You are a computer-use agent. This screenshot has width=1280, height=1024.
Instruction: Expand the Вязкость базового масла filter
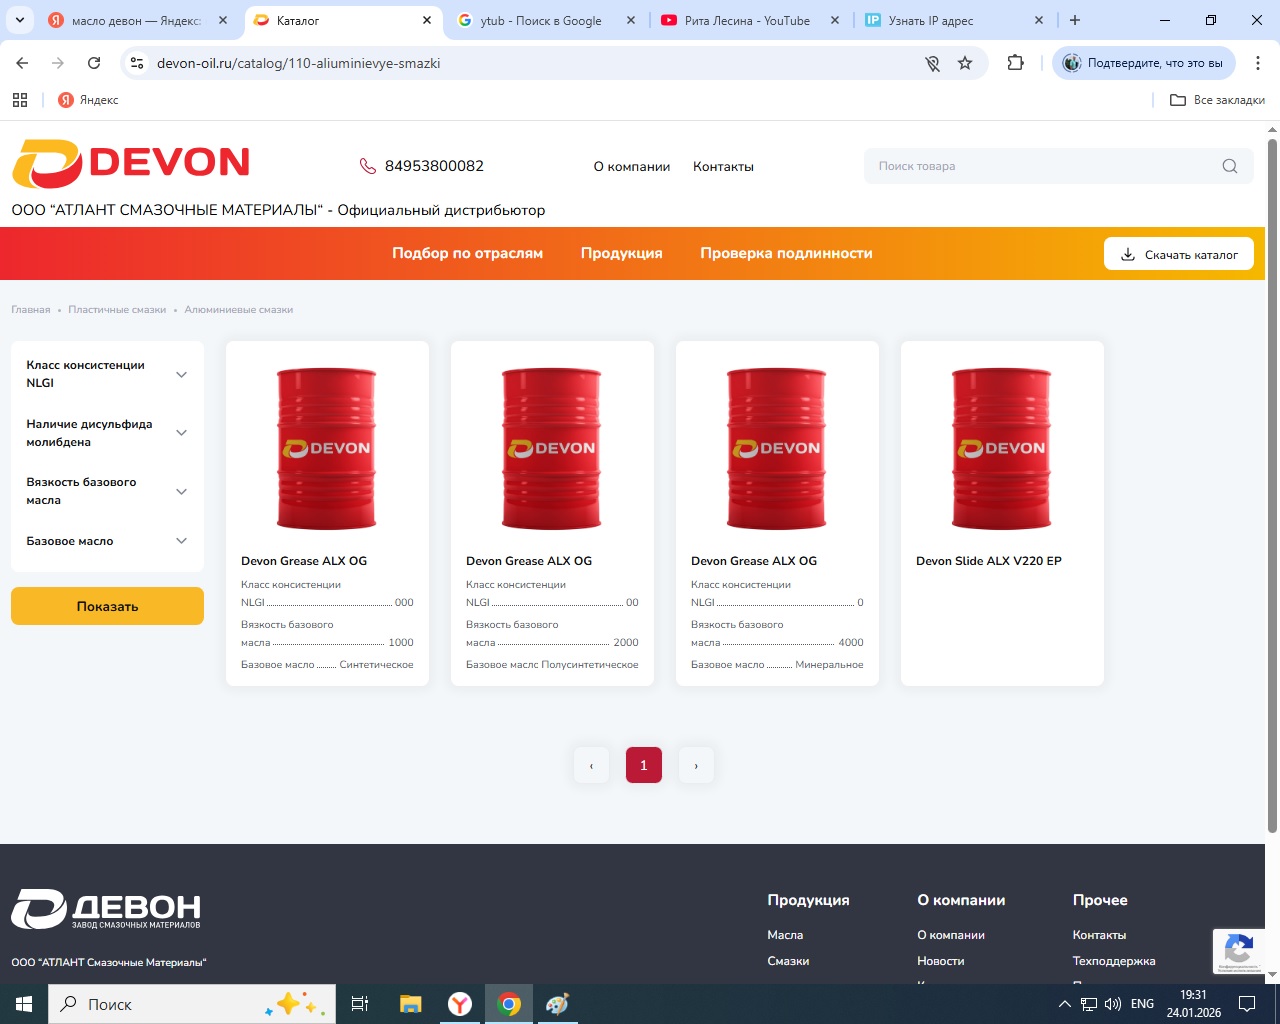[x=107, y=491]
